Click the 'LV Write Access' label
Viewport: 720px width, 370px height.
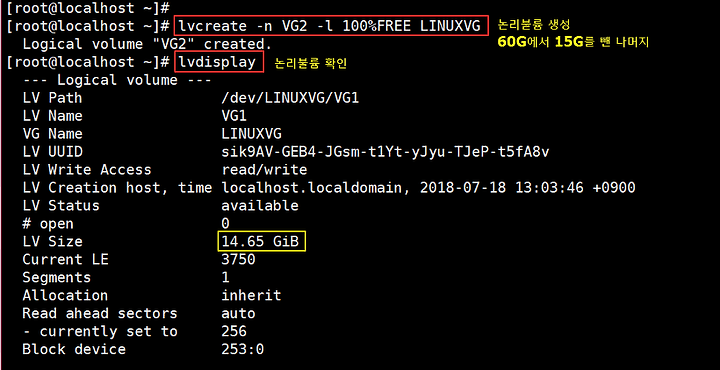pyautogui.click(x=86, y=170)
